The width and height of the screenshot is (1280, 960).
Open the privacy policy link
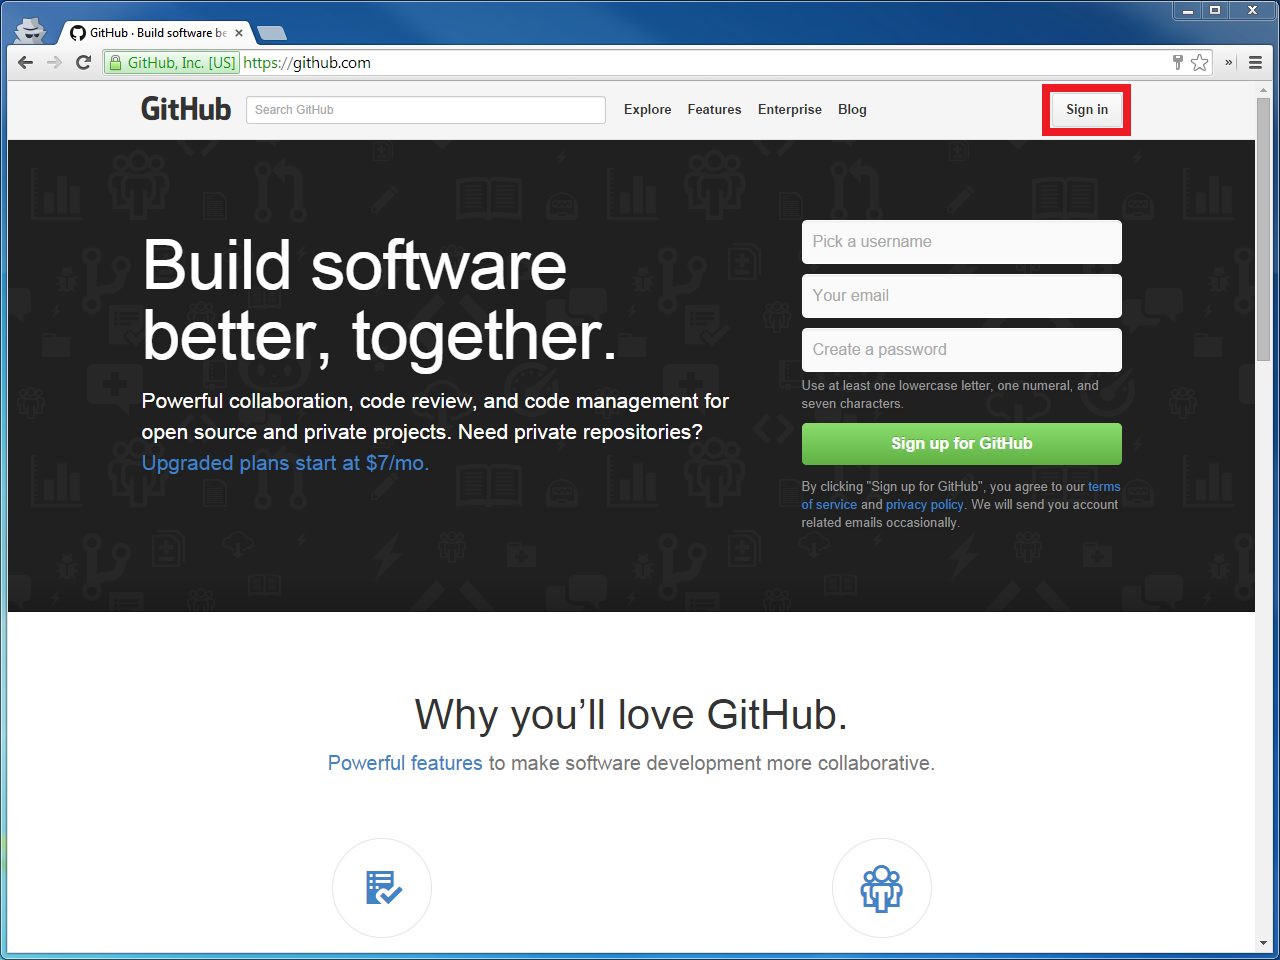925,505
